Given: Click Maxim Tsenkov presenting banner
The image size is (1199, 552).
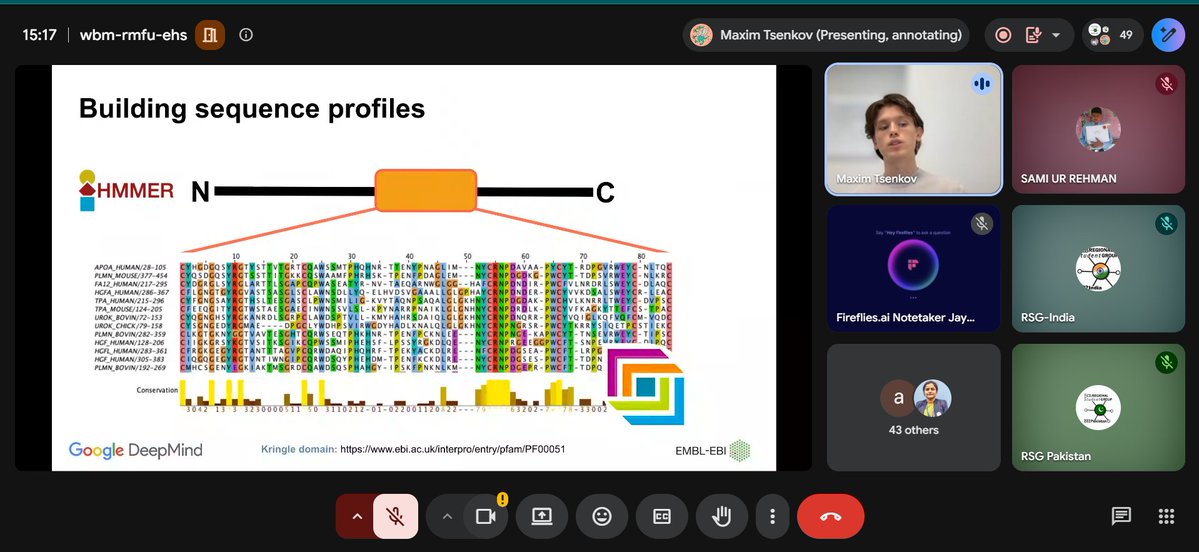Looking at the screenshot, I should 826,35.
